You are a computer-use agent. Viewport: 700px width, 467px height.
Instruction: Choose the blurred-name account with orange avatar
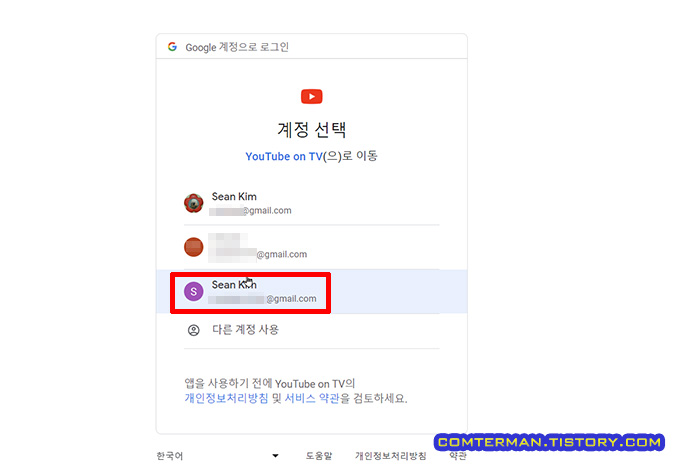[x=312, y=247]
